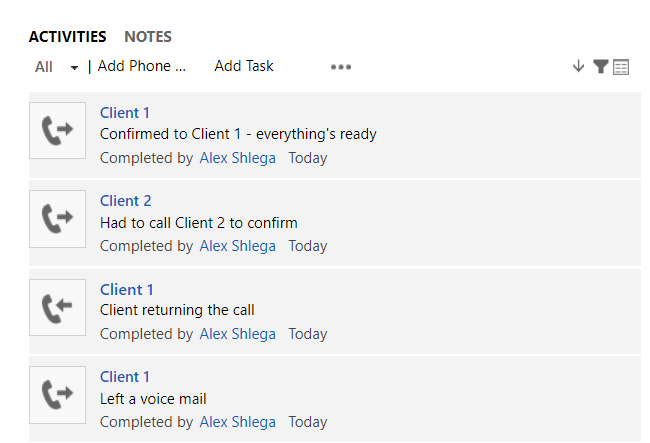Open the activities filter funnel
The height and width of the screenshot is (443, 650).
(x=600, y=66)
